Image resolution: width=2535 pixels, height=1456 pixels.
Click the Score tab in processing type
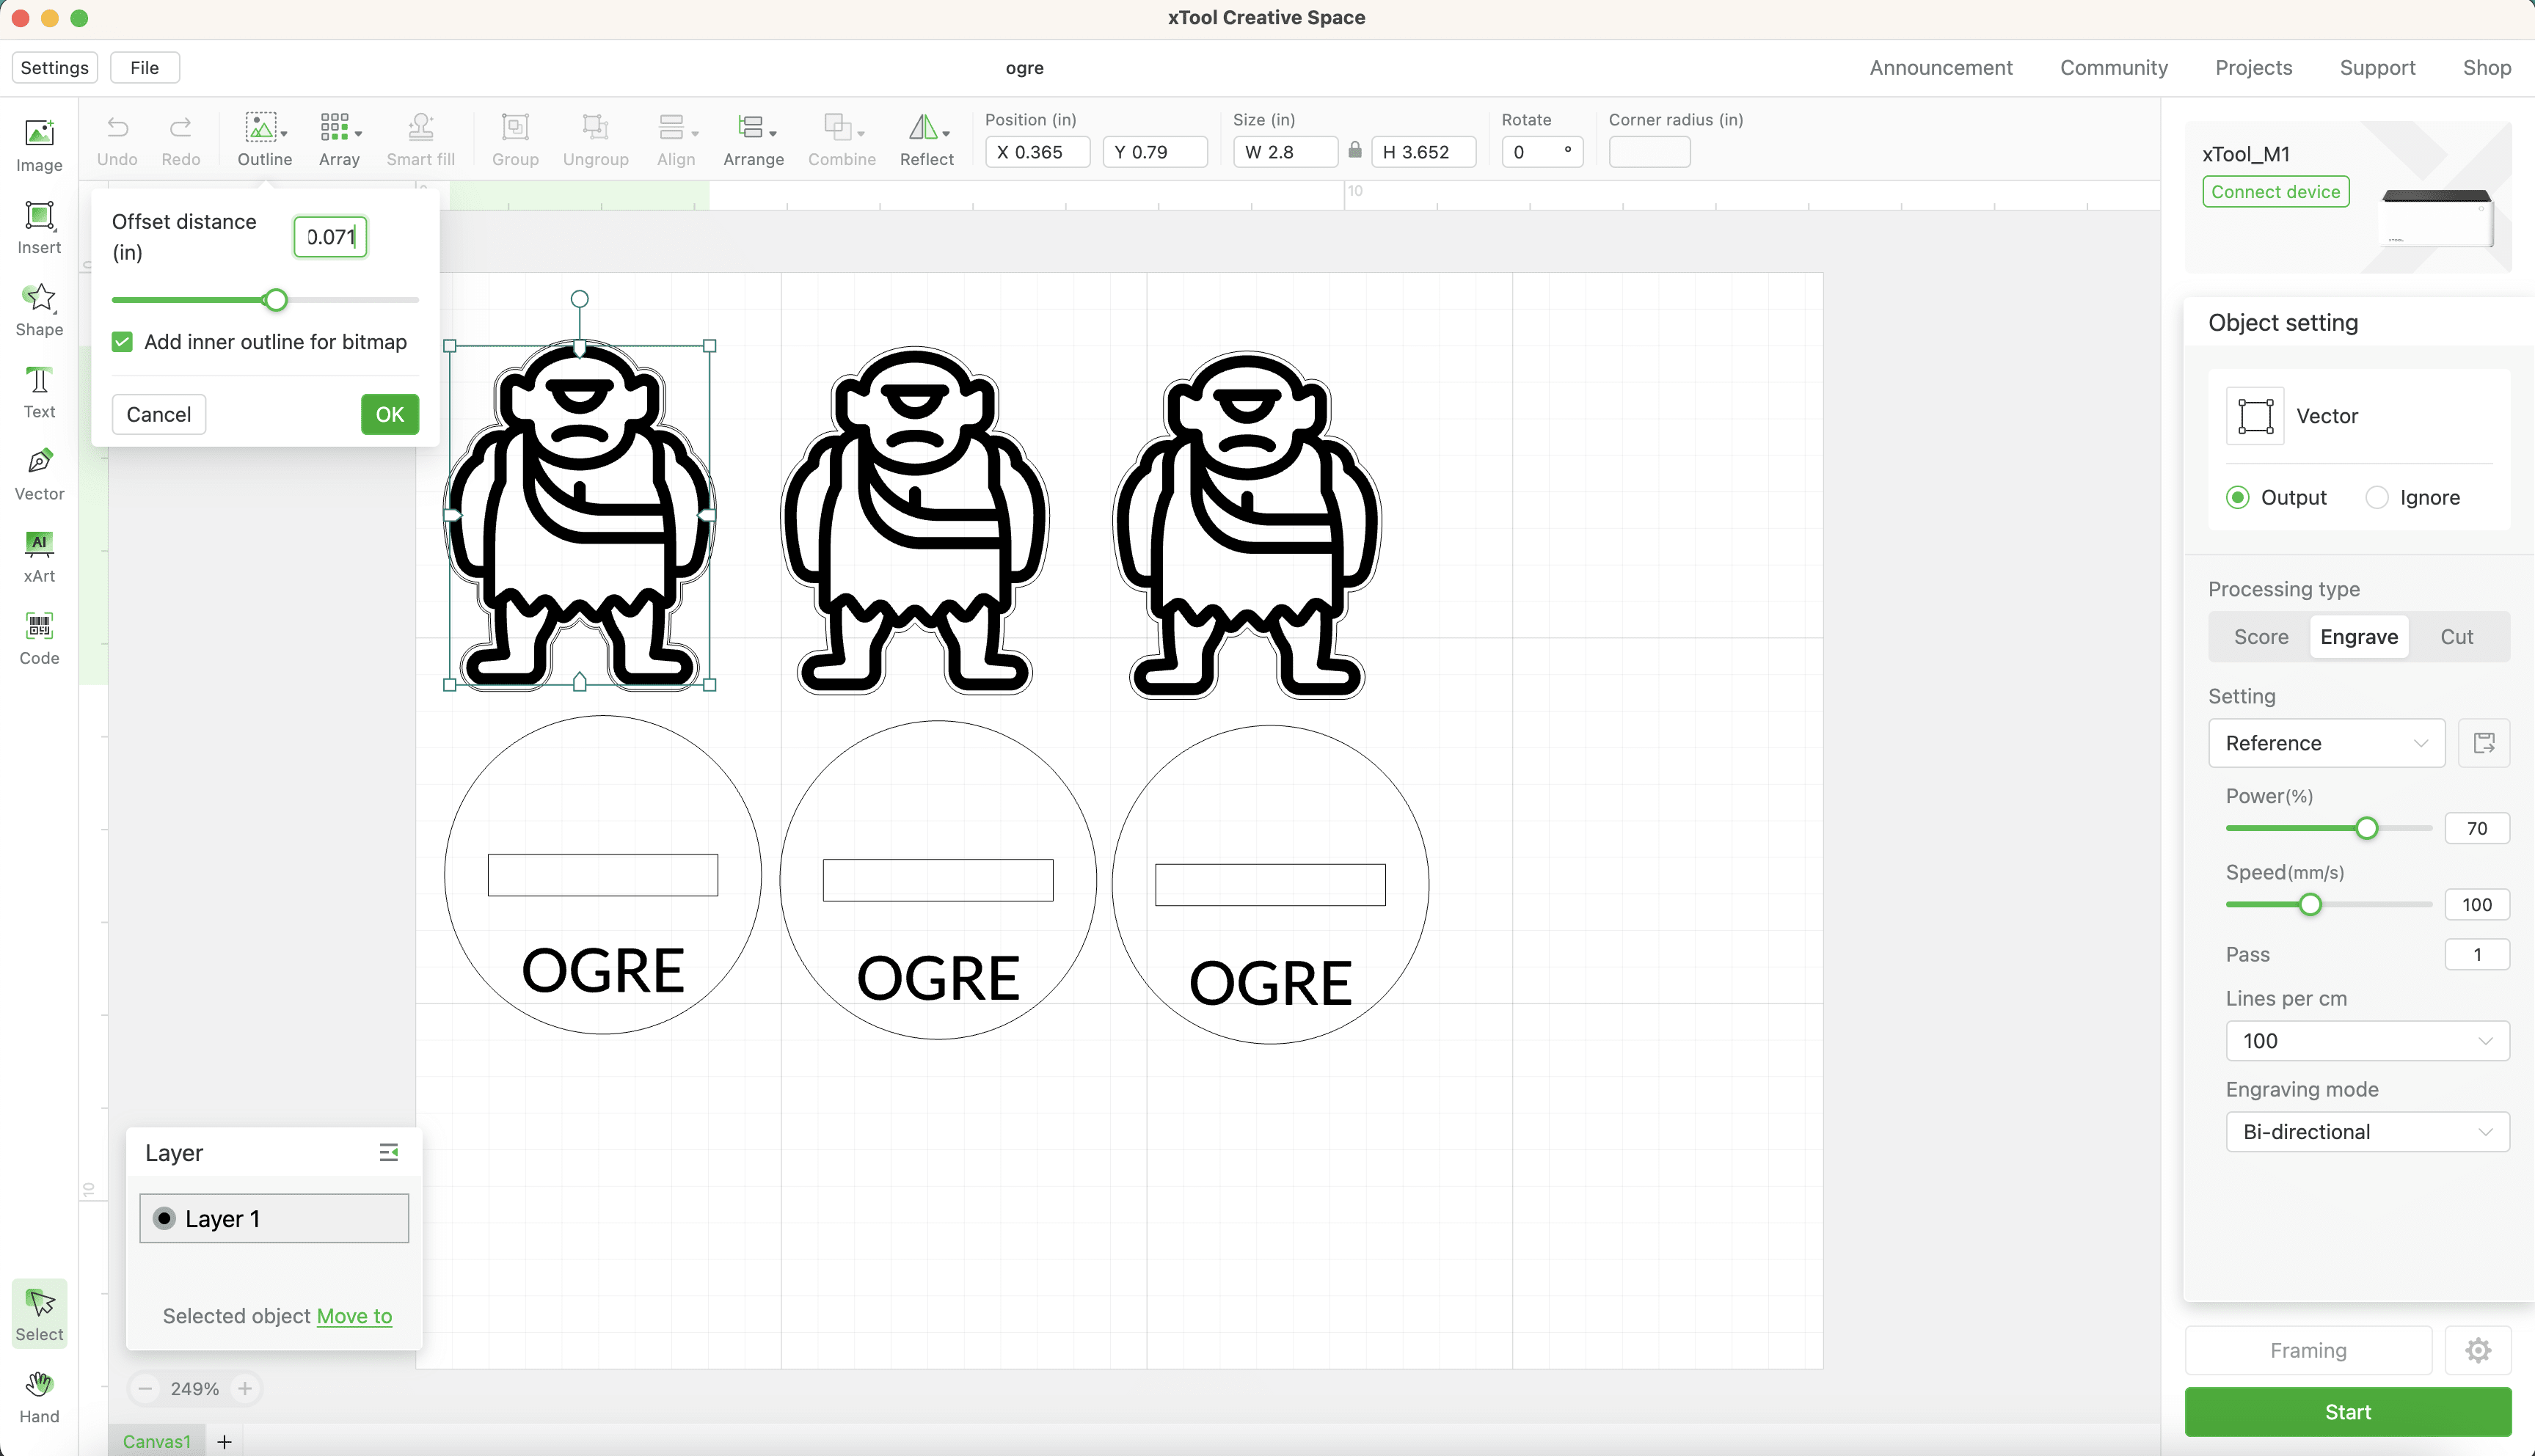(2260, 635)
